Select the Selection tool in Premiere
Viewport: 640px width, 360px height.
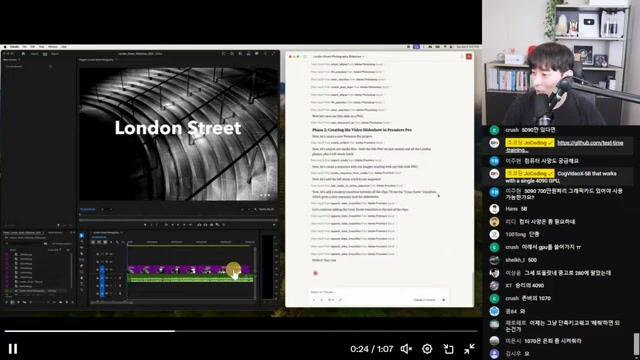82,235
